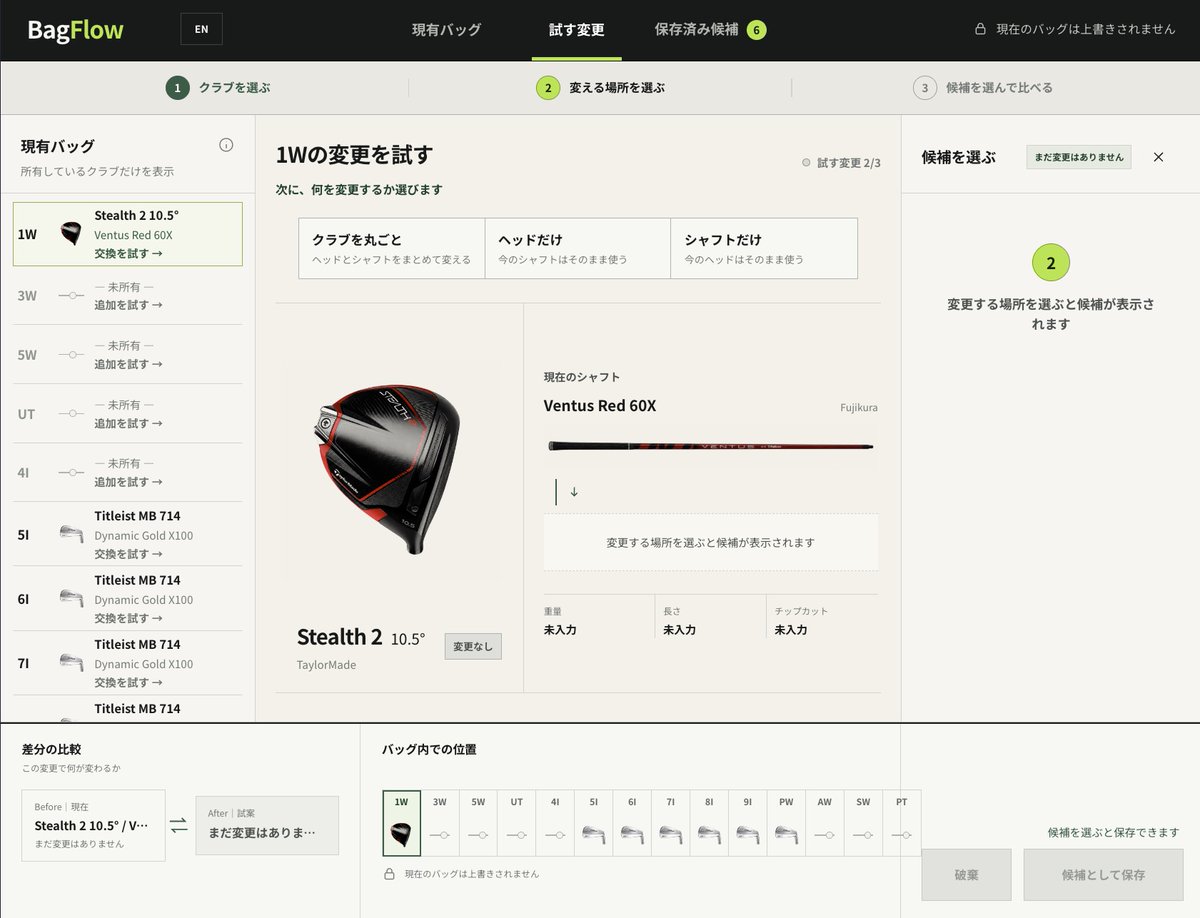Image resolution: width=1200 pixels, height=918 pixels.
Task: Select the 4I slot in the bag strip
Action: tap(555, 823)
